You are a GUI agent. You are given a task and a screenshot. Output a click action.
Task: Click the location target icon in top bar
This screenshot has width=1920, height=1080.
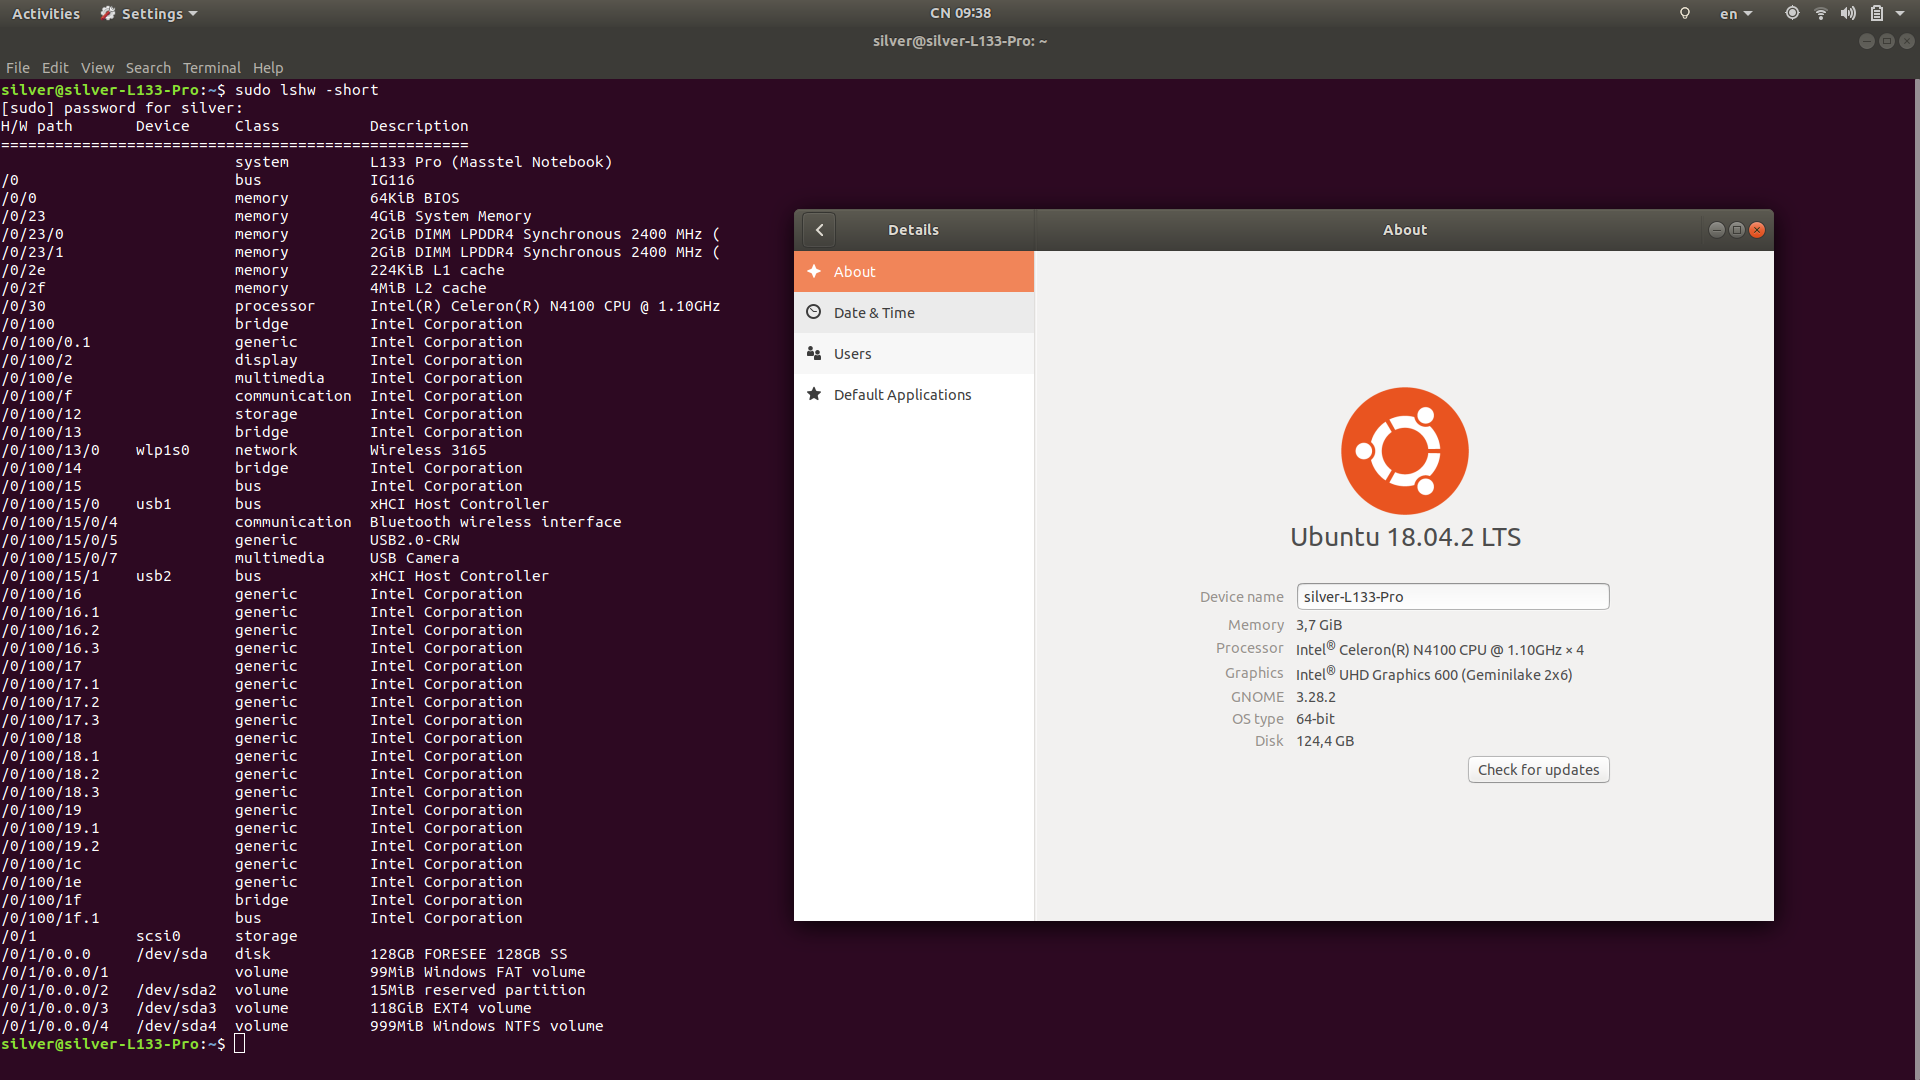pyautogui.click(x=1792, y=14)
